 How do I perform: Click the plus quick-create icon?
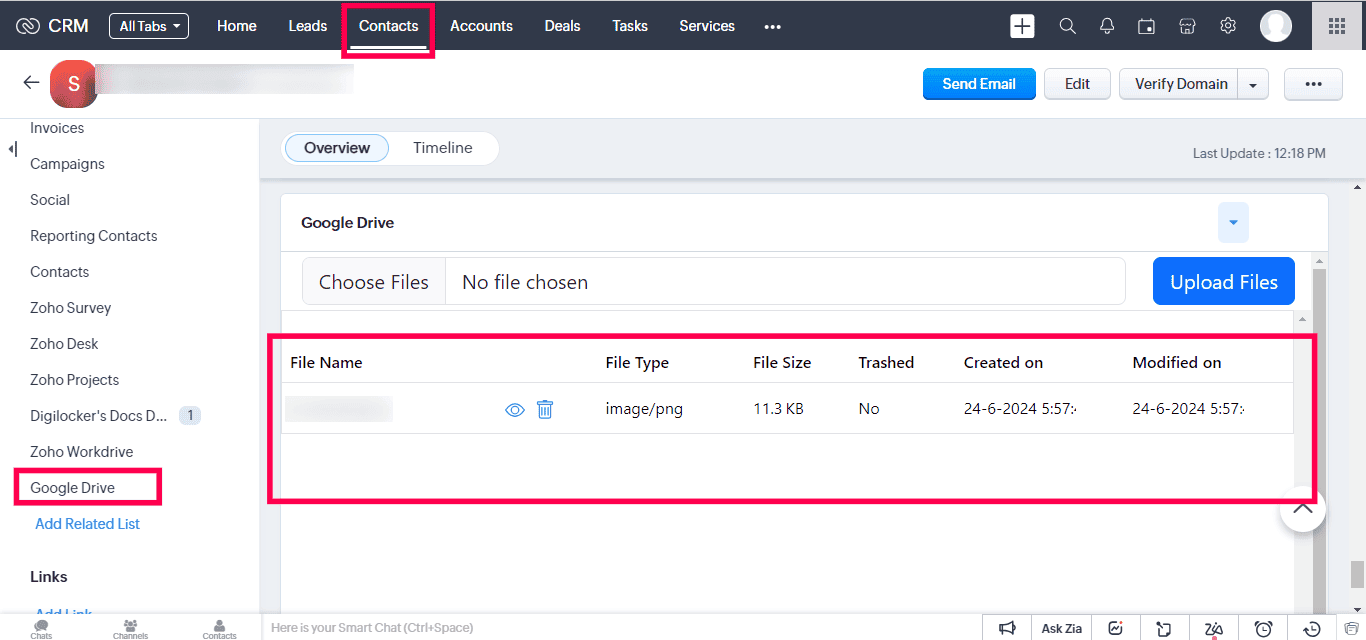(1022, 26)
